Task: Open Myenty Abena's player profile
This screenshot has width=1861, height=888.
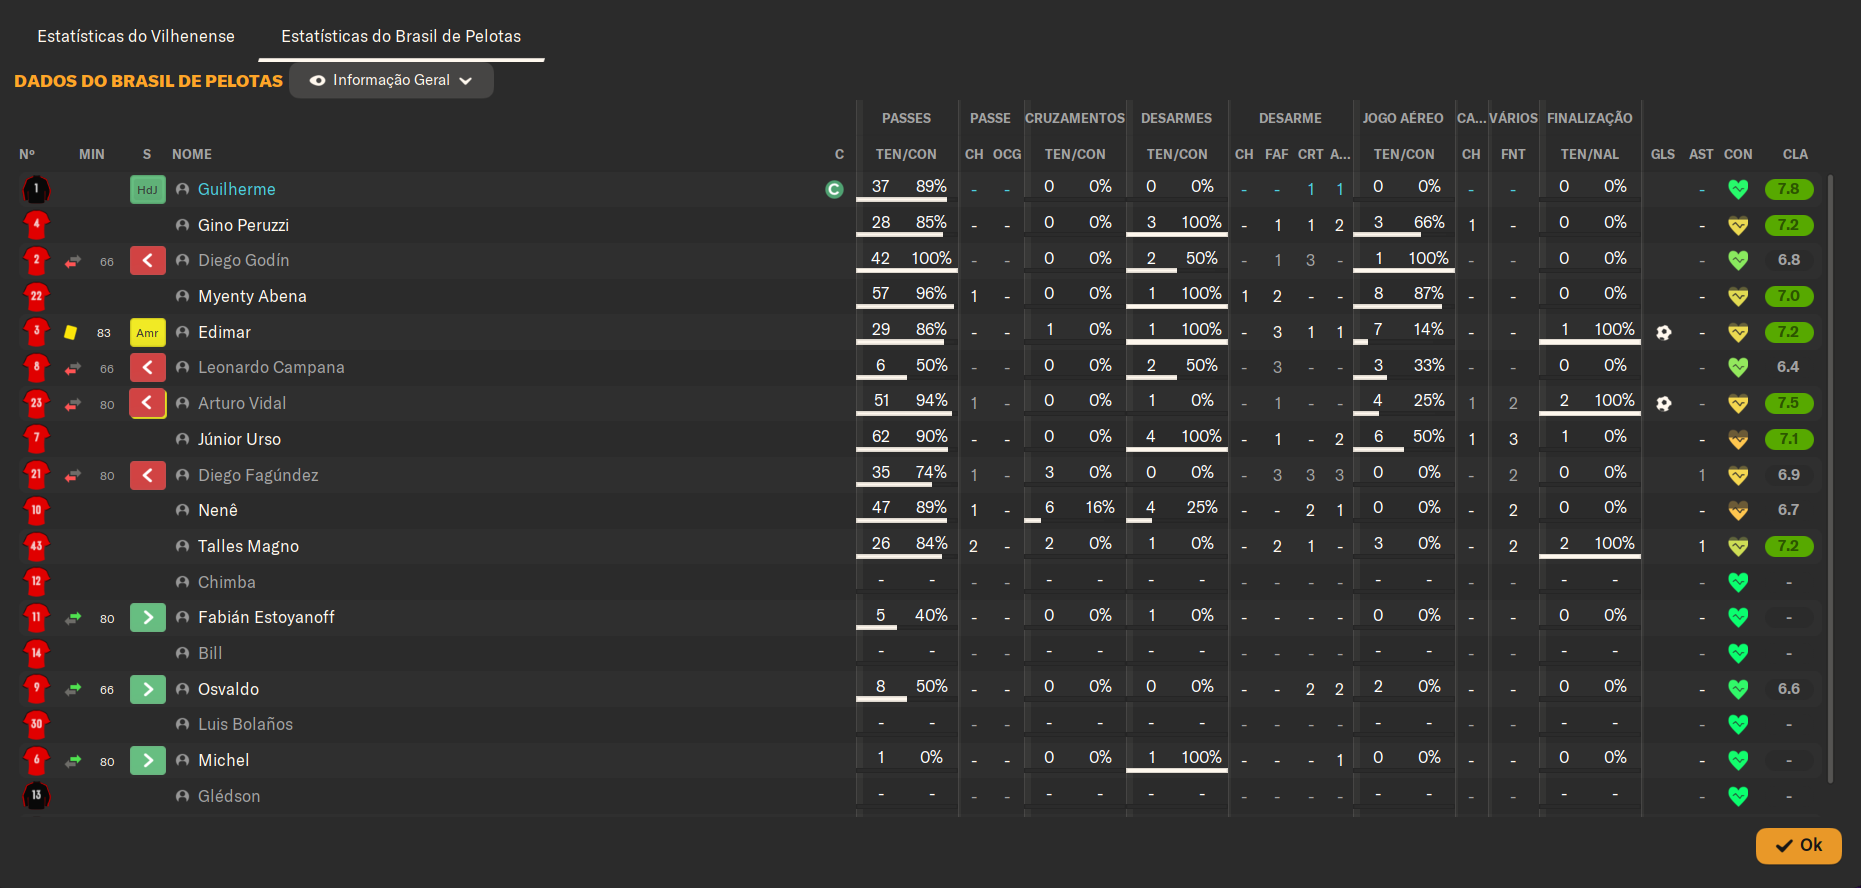Action: pos(252,296)
